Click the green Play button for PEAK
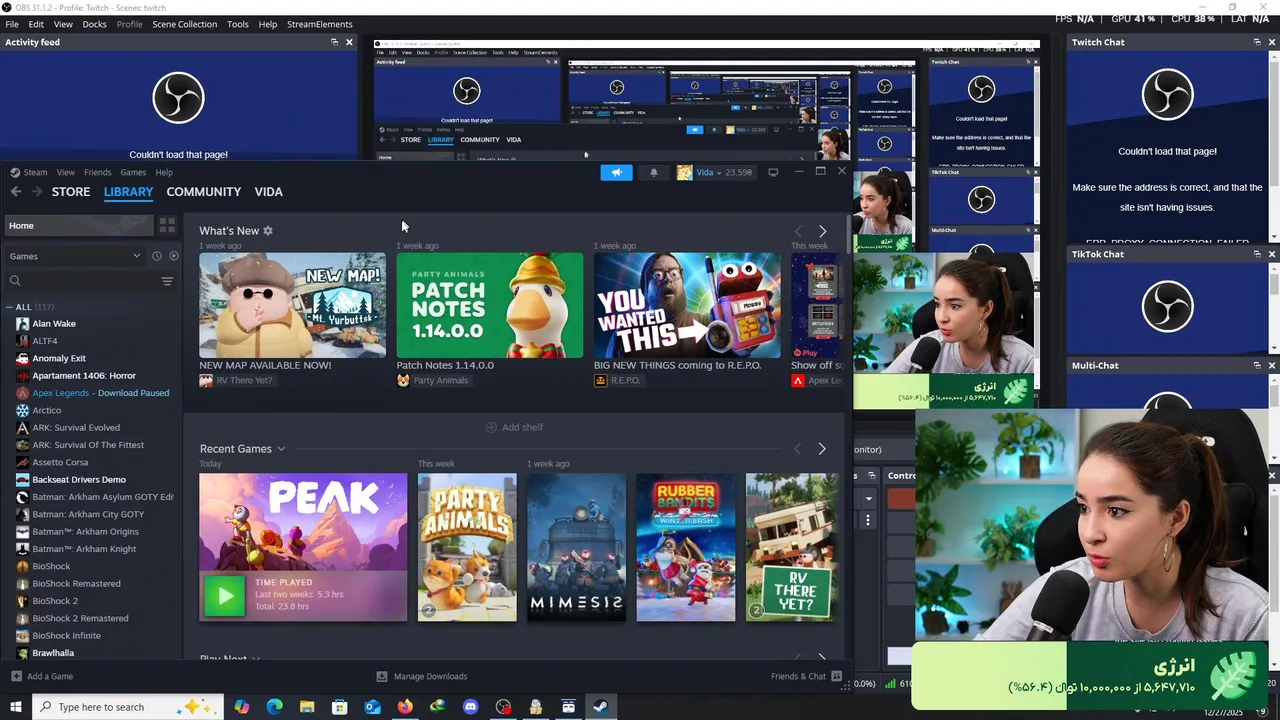The height and width of the screenshot is (720, 1280). (x=224, y=596)
